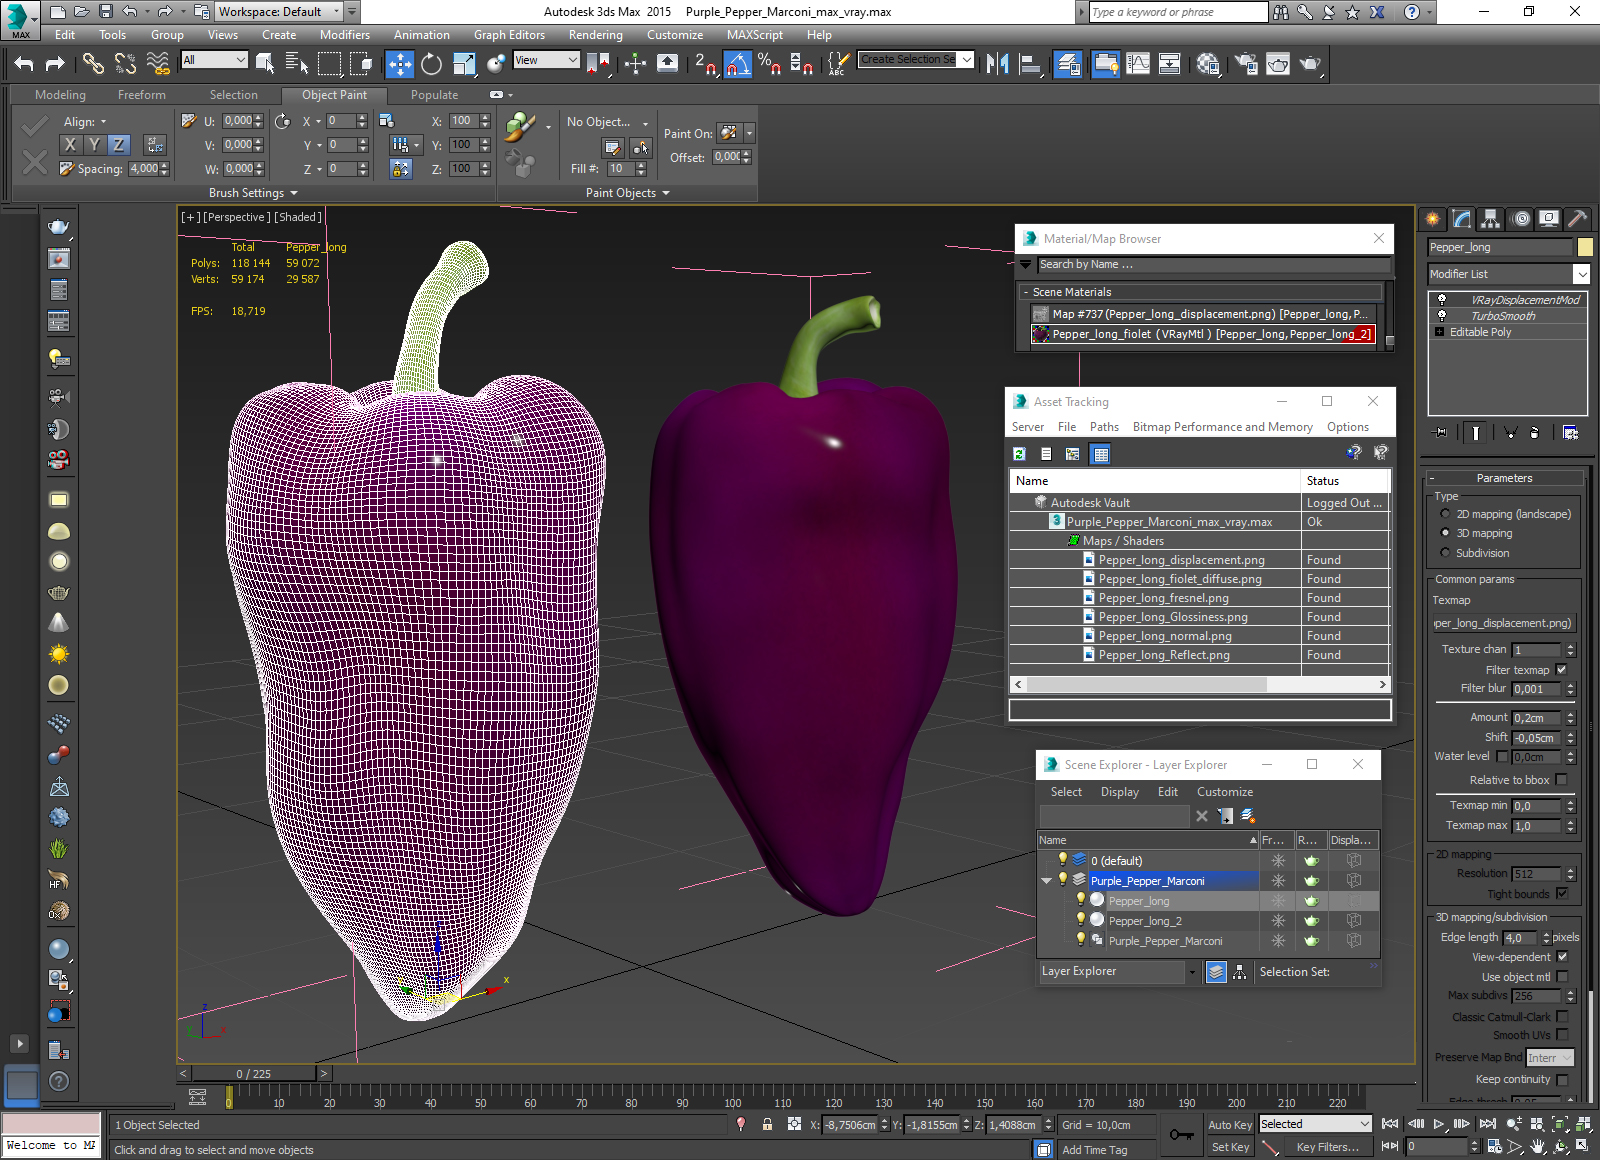The width and height of the screenshot is (1600, 1160).
Task: Toggle Angle Snap in main toolbar
Action: coord(737,64)
